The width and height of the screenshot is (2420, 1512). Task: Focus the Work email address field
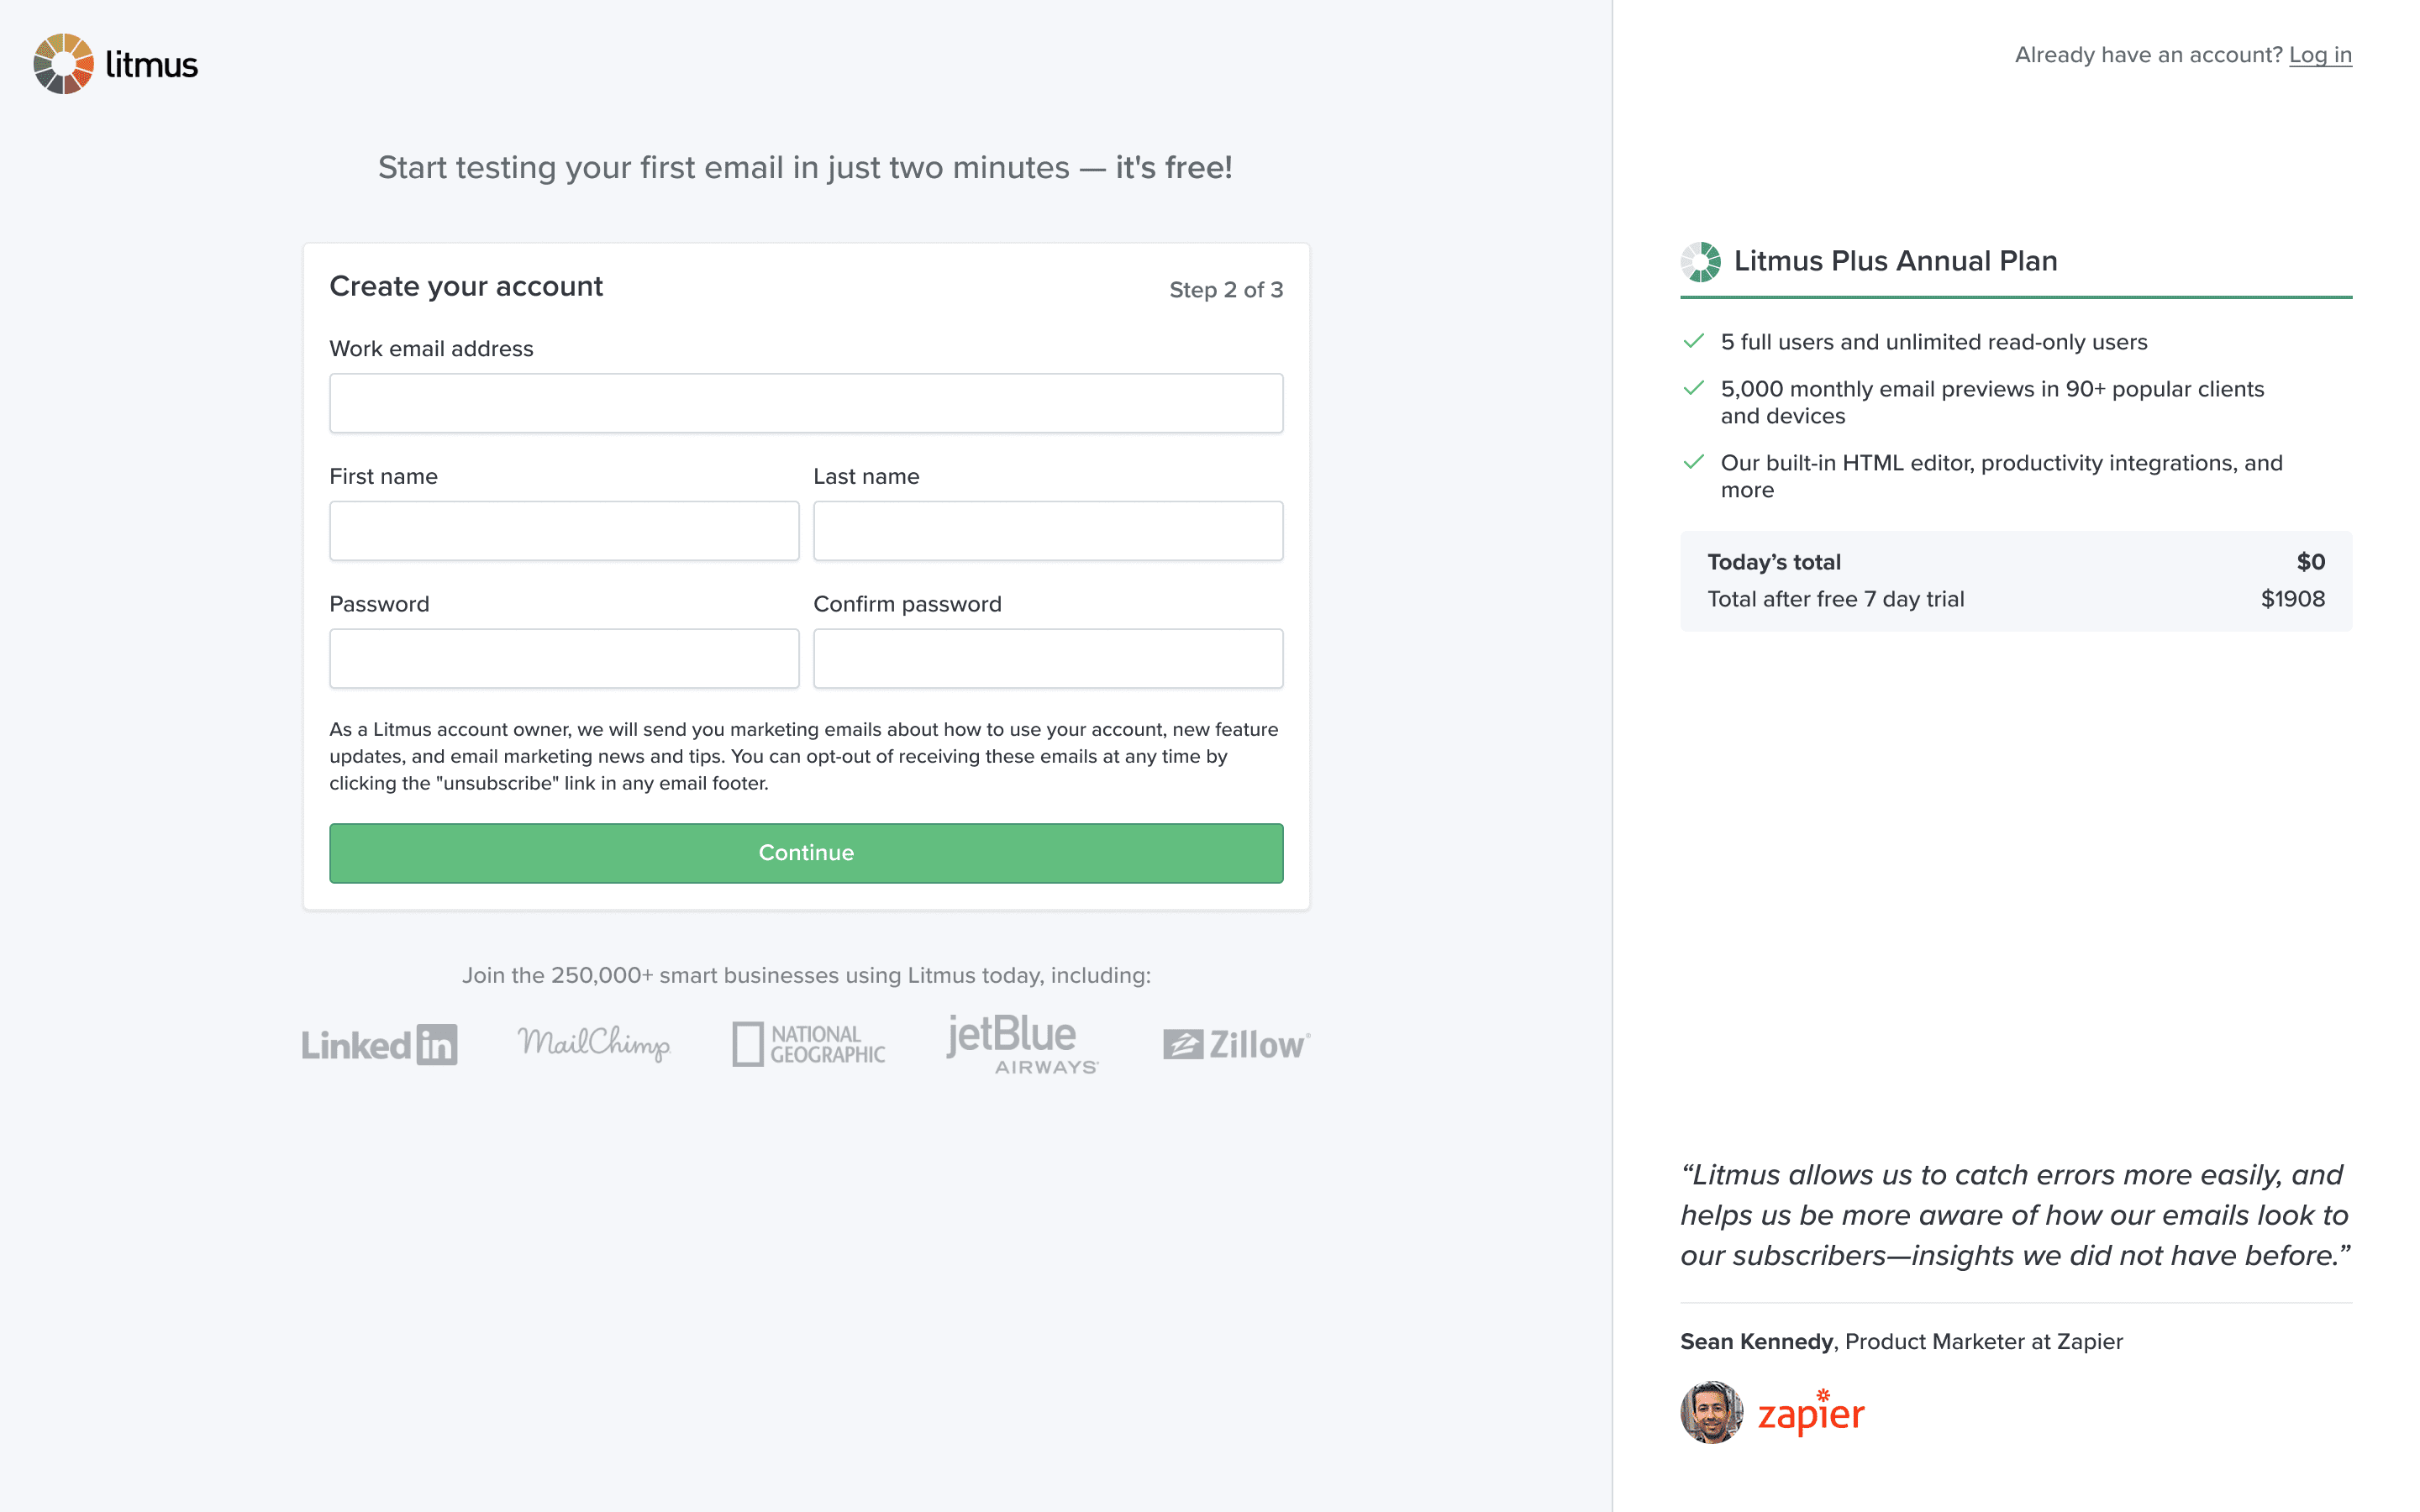point(806,403)
